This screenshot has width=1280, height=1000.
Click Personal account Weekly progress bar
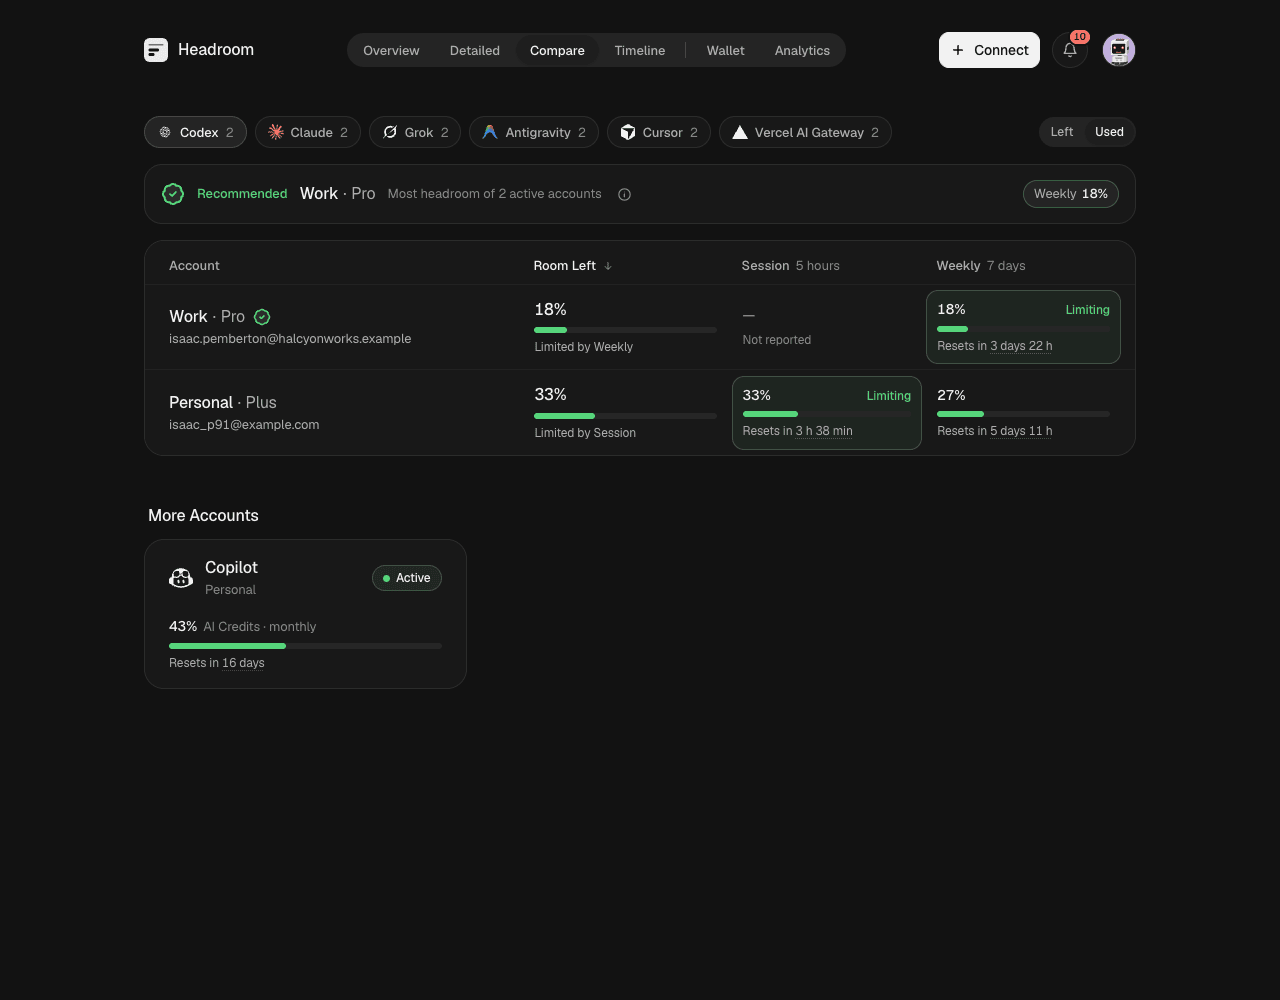point(1023,414)
